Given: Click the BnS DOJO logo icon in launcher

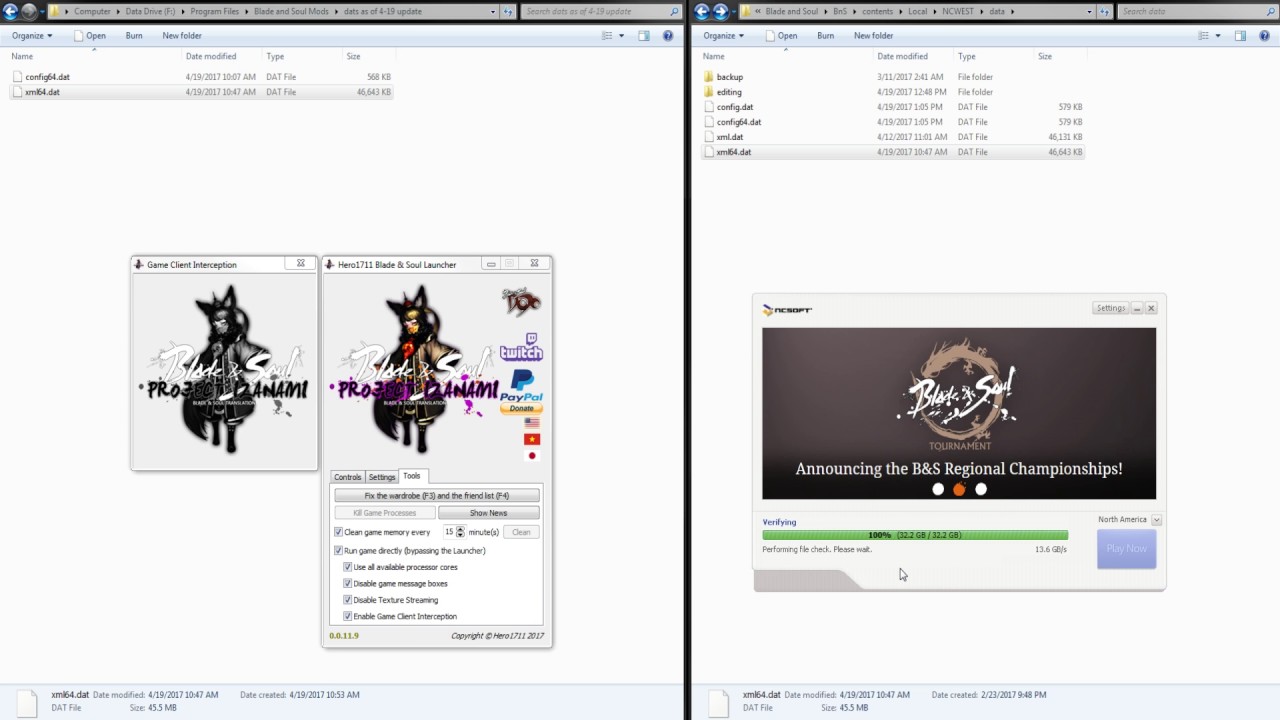Looking at the screenshot, I should (x=521, y=299).
